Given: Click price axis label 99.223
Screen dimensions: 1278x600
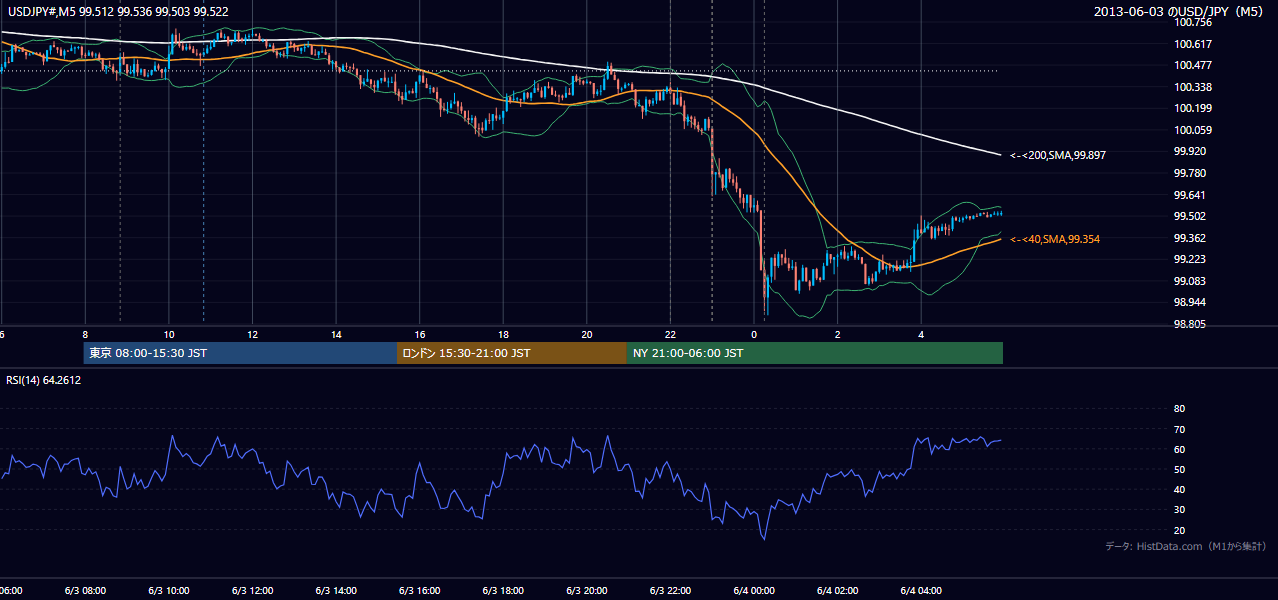Looking at the screenshot, I should coord(1190,259).
